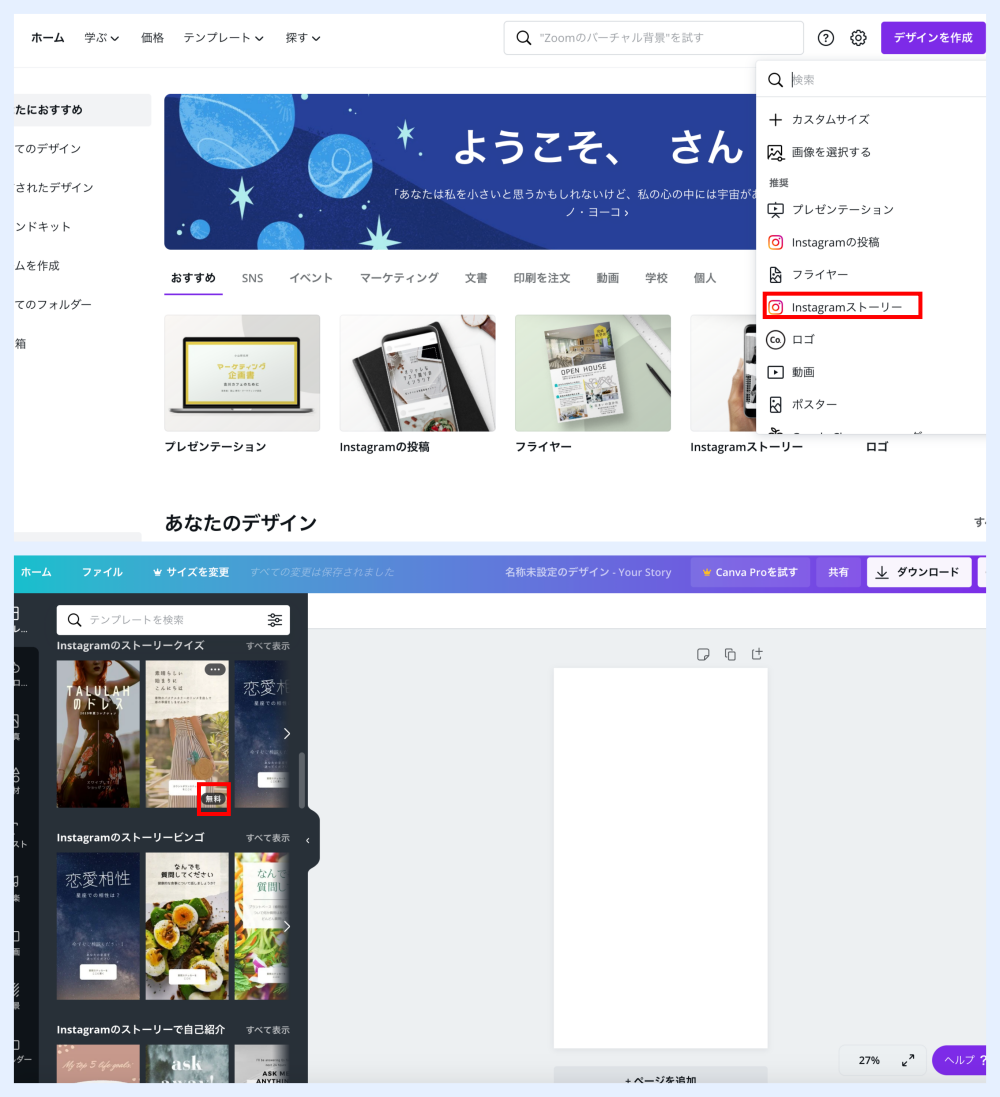Switch to the マーケティング tab
The height and width of the screenshot is (1097, 1000).
400,278
